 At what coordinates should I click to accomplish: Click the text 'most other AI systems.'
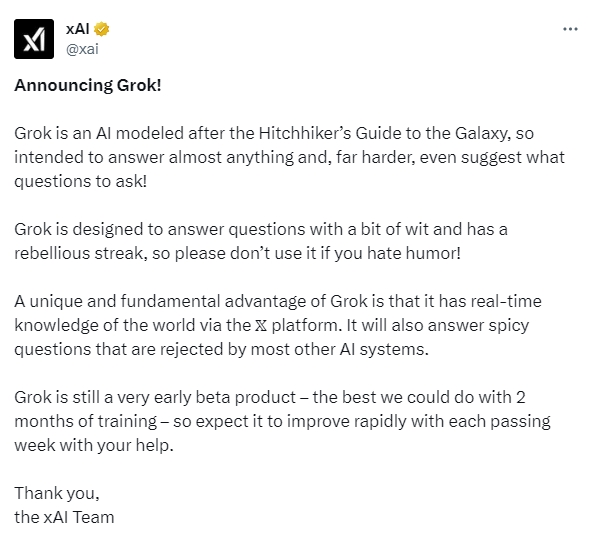pos(340,349)
